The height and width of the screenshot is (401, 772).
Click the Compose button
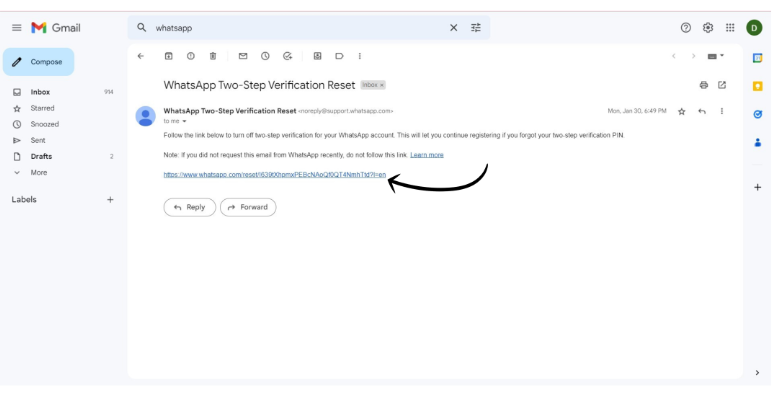point(38,62)
